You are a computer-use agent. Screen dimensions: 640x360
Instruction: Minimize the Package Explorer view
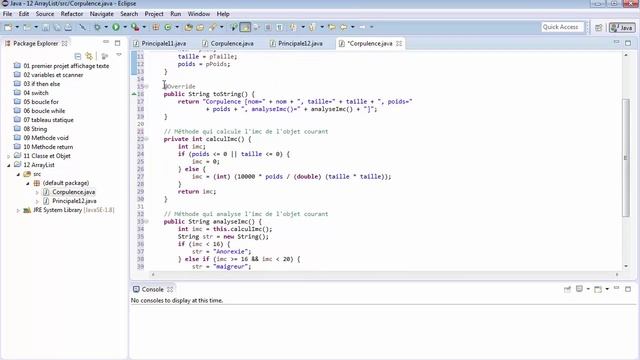coord(106,42)
